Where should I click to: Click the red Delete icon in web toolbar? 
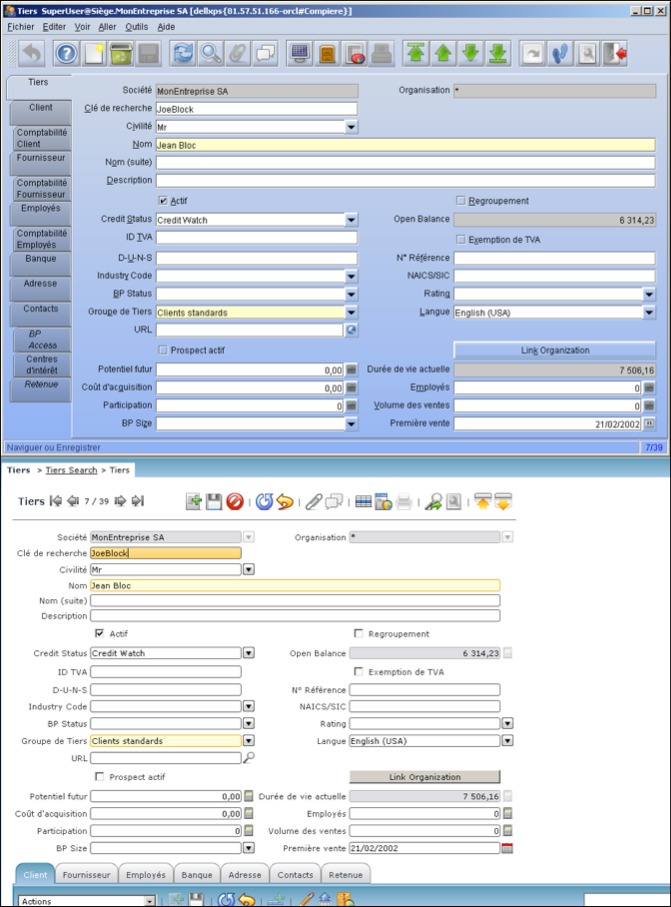click(234, 501)
